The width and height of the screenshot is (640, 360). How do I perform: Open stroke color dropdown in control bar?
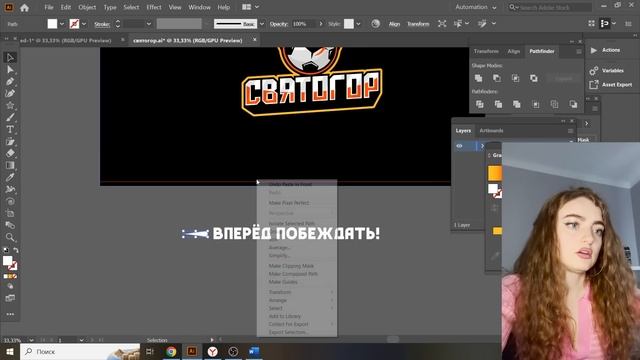point(84,24)
